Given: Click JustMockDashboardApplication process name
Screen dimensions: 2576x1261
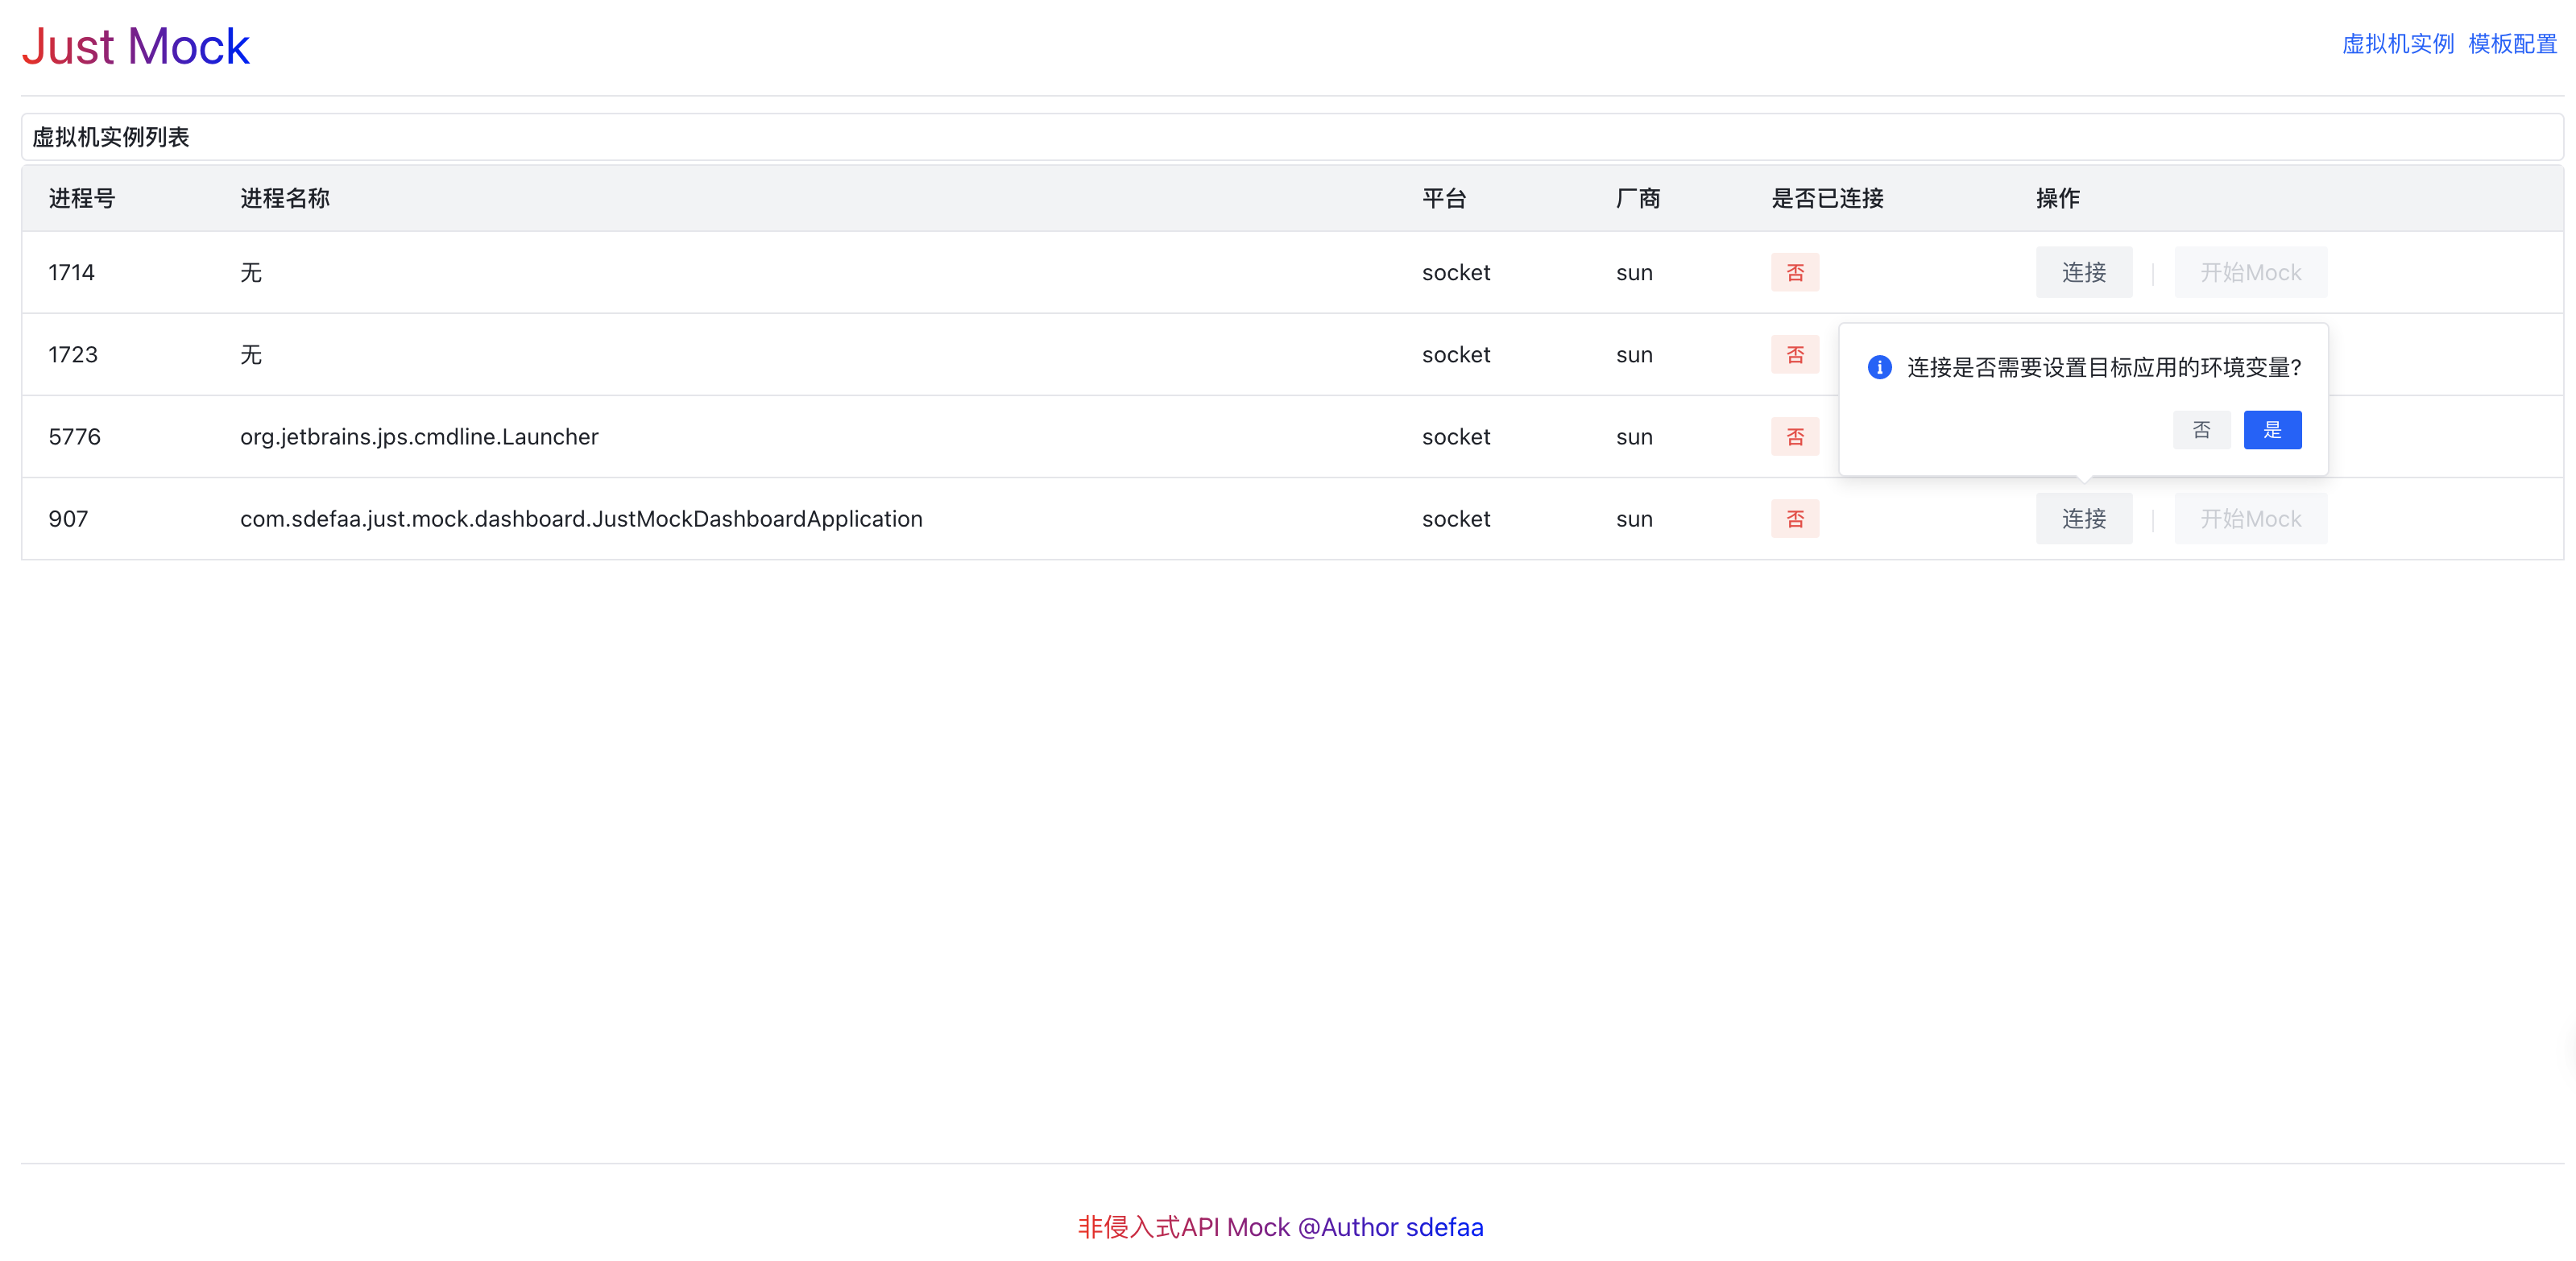Looking at the screenshot, I should [x=581, y=518].
